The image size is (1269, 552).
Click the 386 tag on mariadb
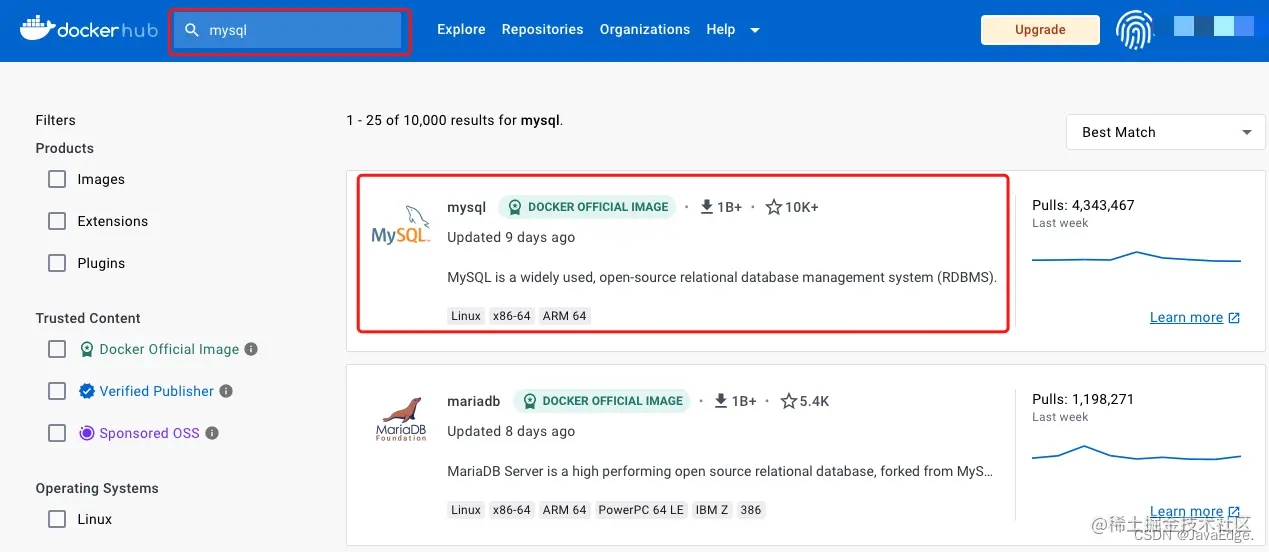751,510
